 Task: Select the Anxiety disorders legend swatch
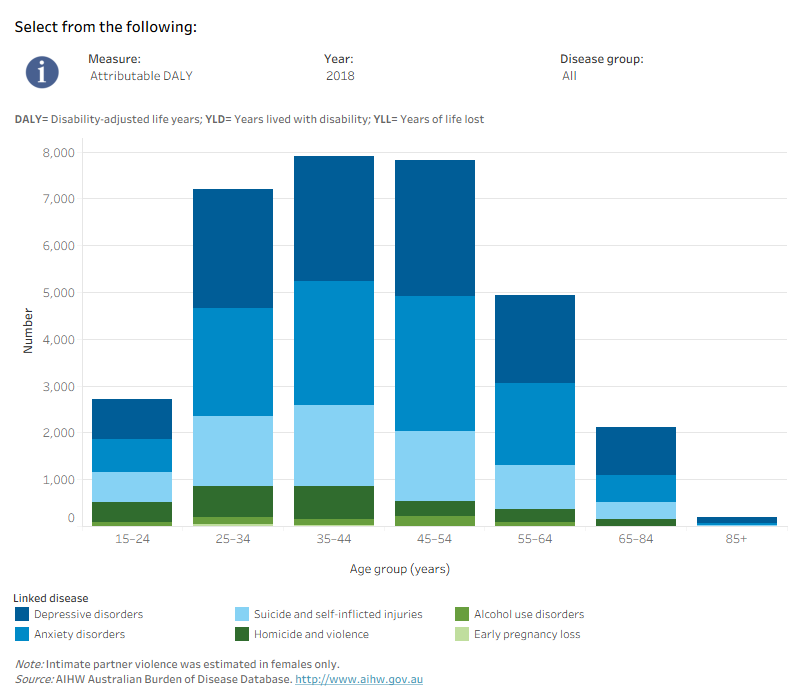pos(22,634)
